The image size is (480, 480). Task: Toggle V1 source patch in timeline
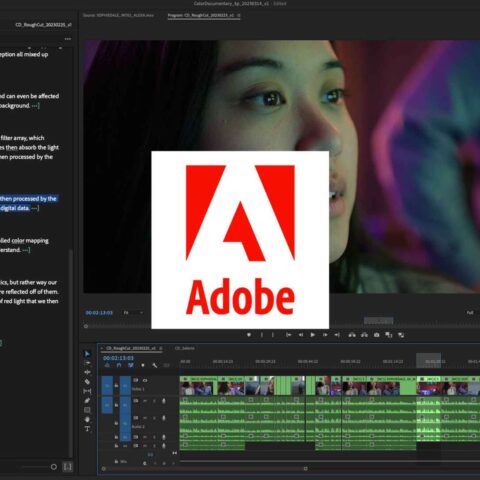point(107,385)
